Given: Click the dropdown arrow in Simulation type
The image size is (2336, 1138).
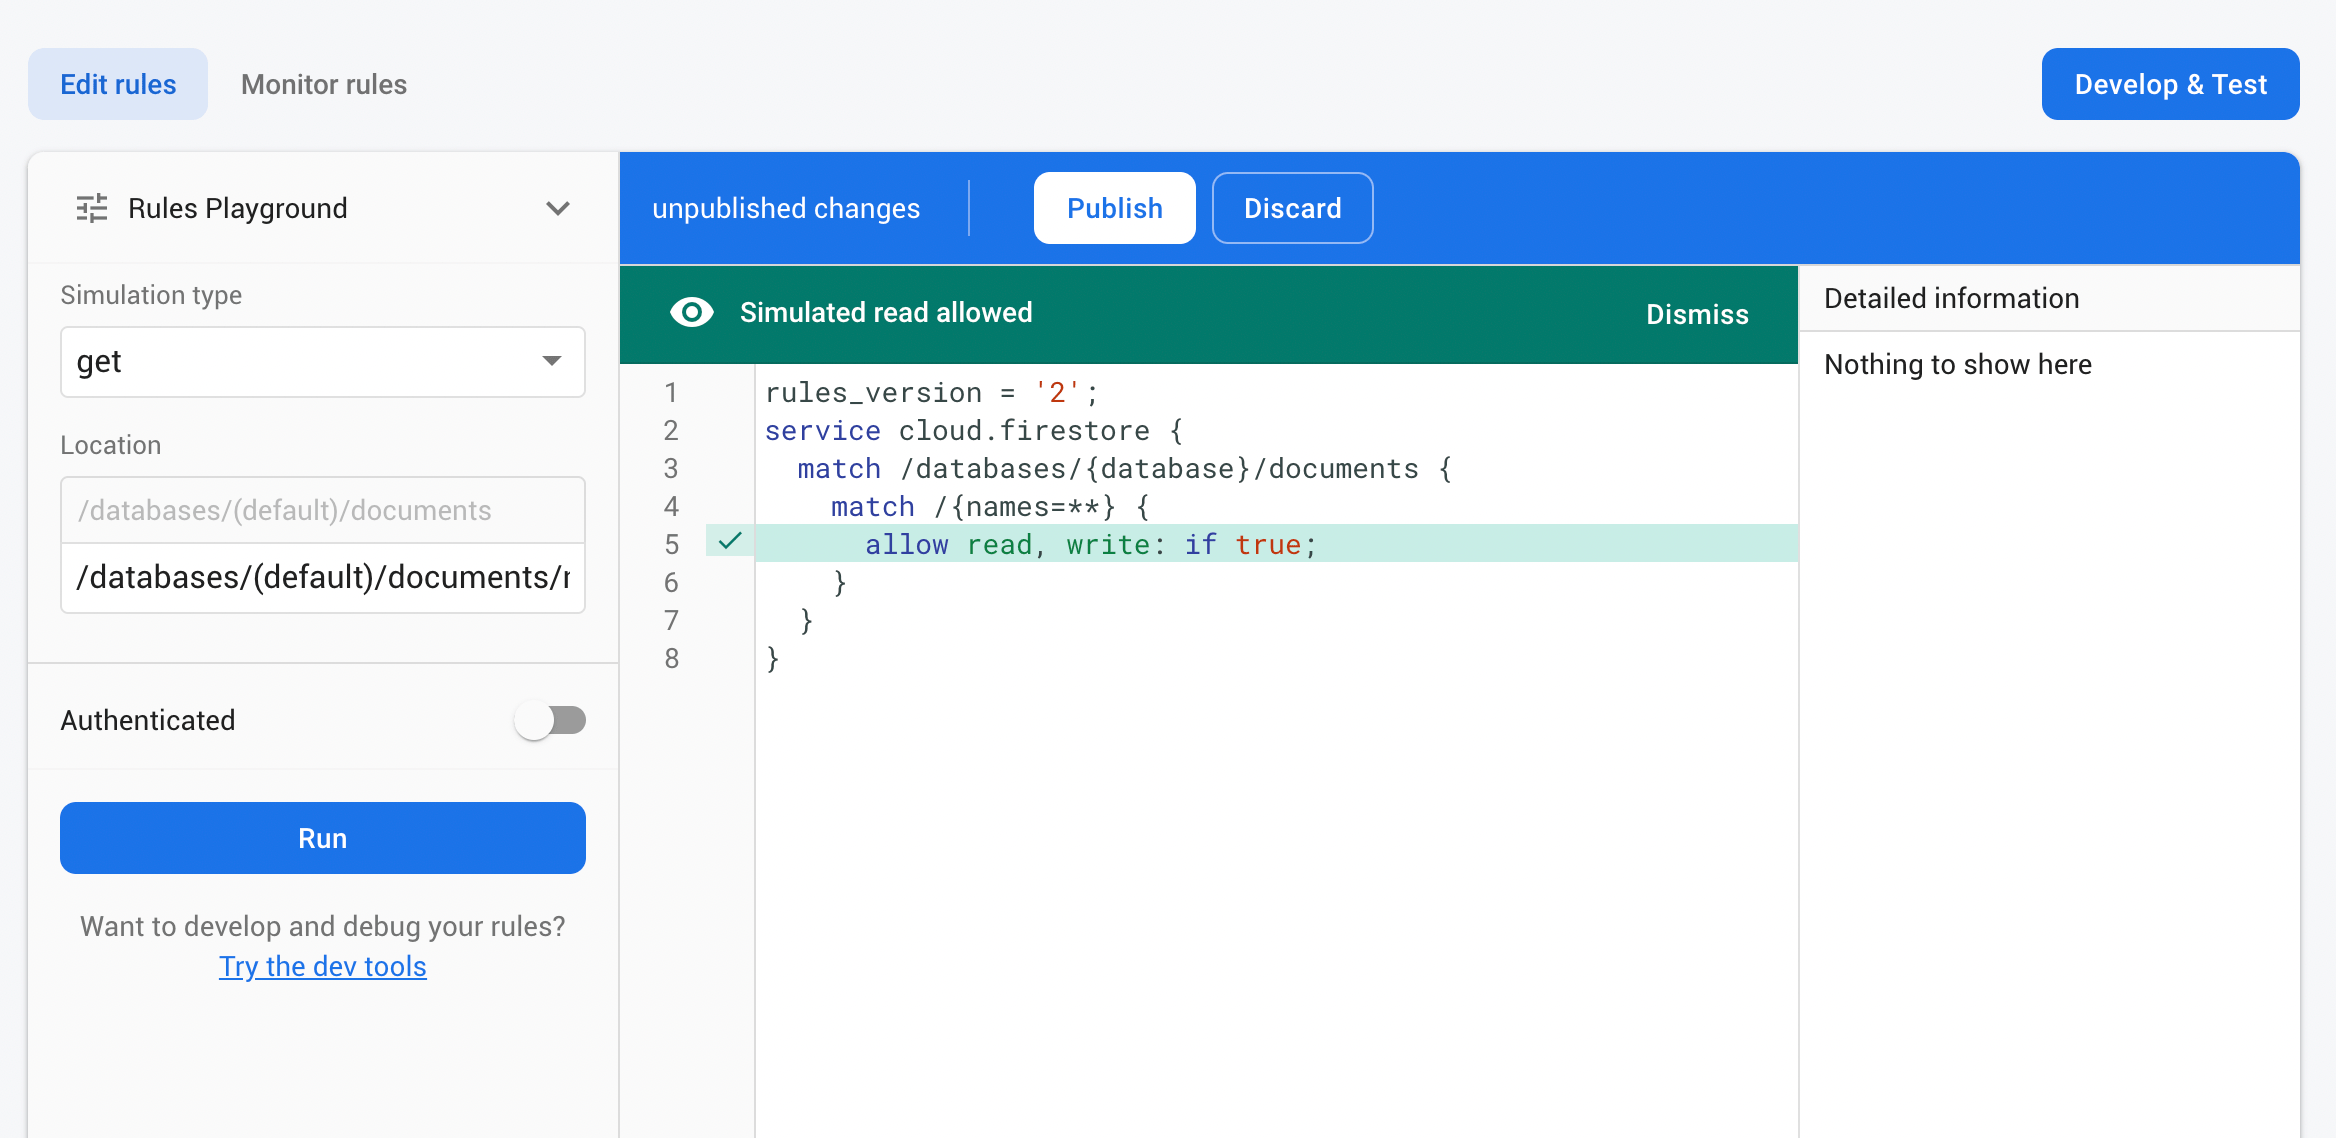Looking at the screenshot, I should [x=551, y=361].
